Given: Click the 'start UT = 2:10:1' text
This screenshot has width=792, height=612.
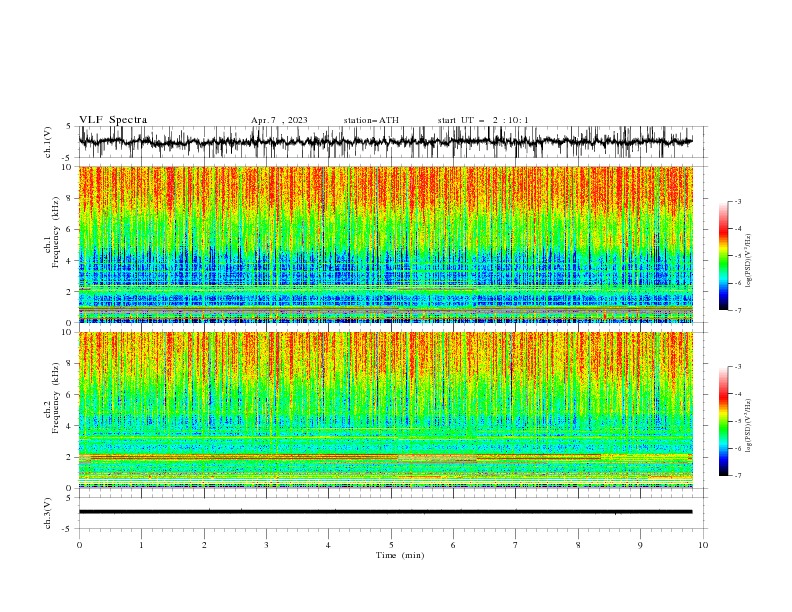Looking at the screenshot, I should (483, 120).
